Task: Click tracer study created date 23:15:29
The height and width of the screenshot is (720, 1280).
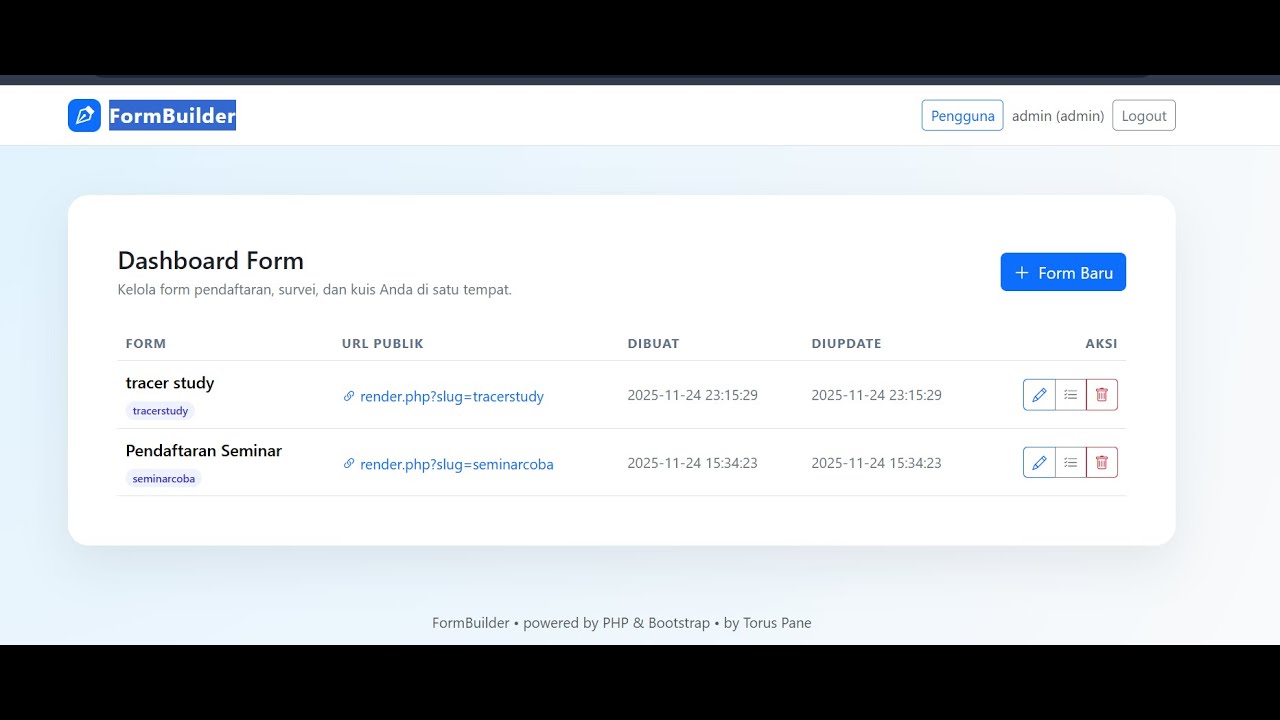Action: [x=692, y=395]
